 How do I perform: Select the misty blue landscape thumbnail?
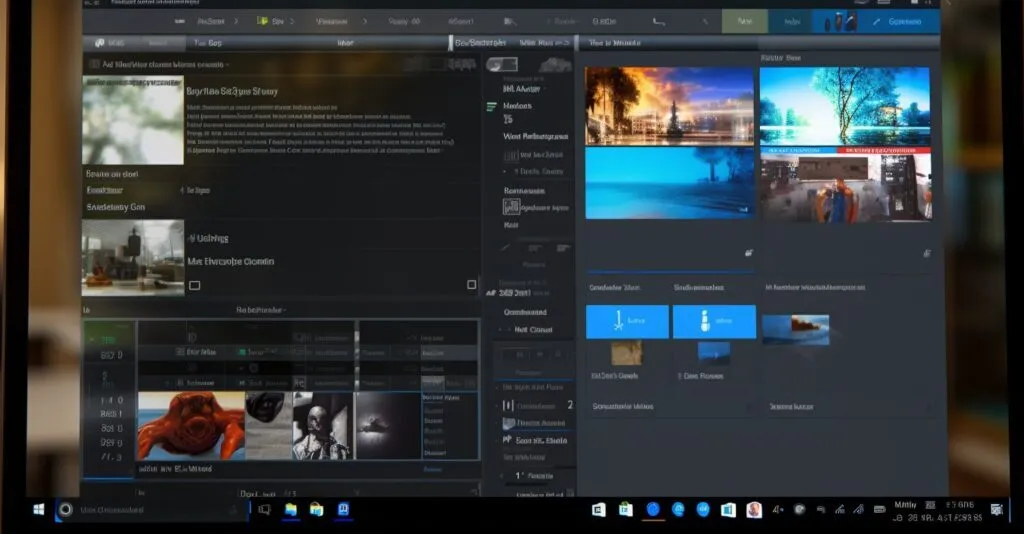coord(669,183)
